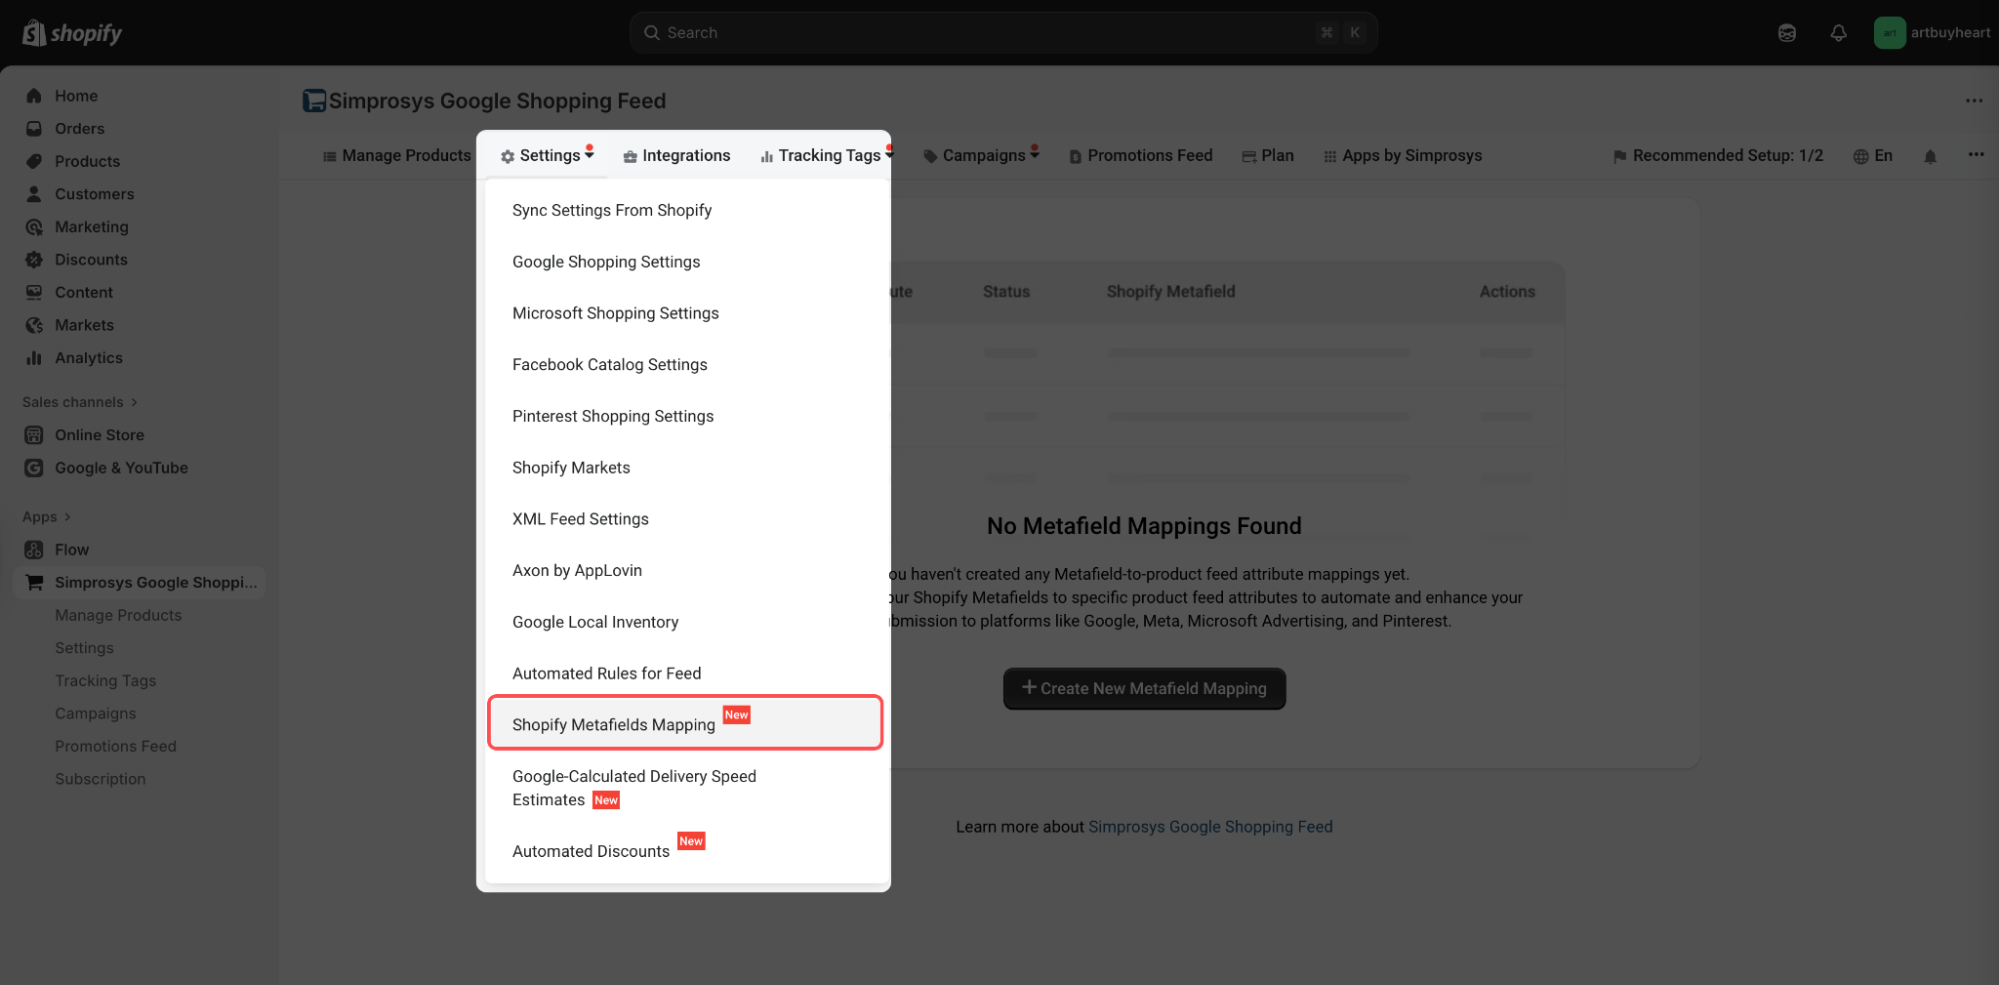1999x985 pixels.
Task: Click Create New Metafield Mapping button
Action: (x=1144, y=689)
